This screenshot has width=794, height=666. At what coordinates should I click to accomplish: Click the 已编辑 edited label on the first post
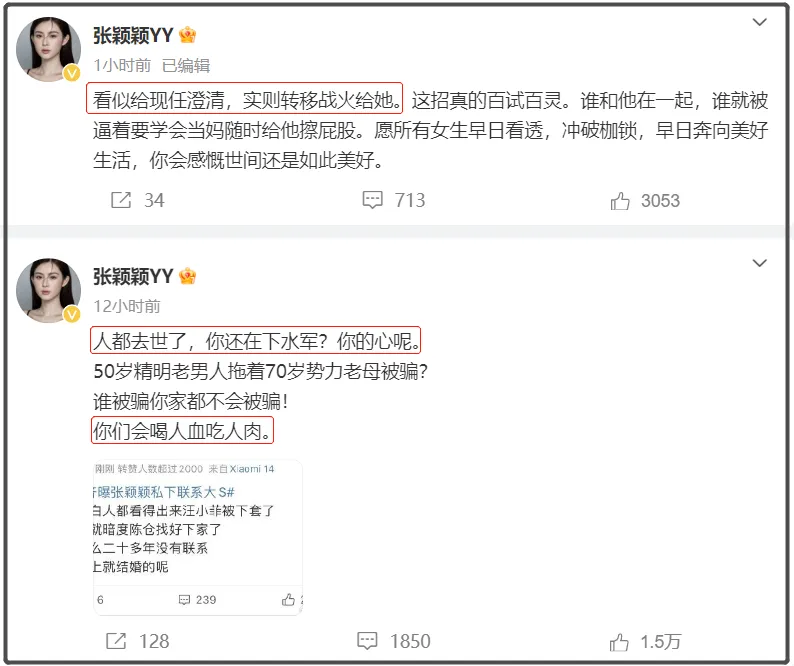click(x=186, y=65)
